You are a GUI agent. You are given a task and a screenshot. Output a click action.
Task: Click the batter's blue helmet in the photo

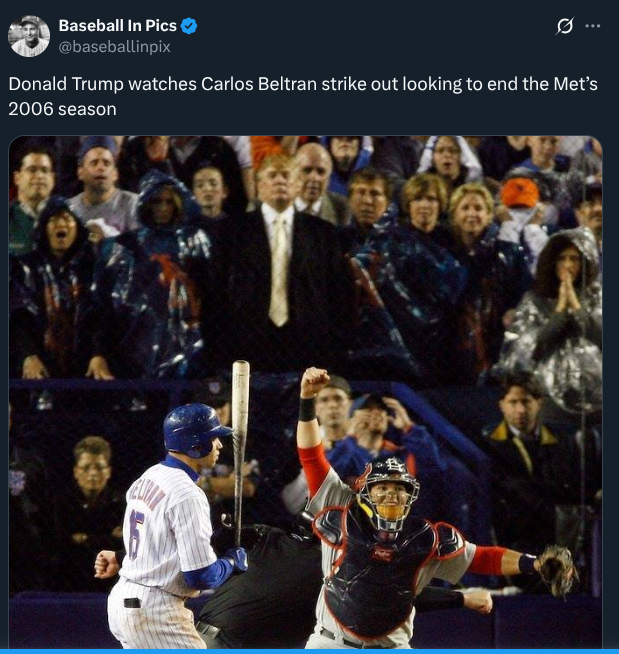[196, 430]
